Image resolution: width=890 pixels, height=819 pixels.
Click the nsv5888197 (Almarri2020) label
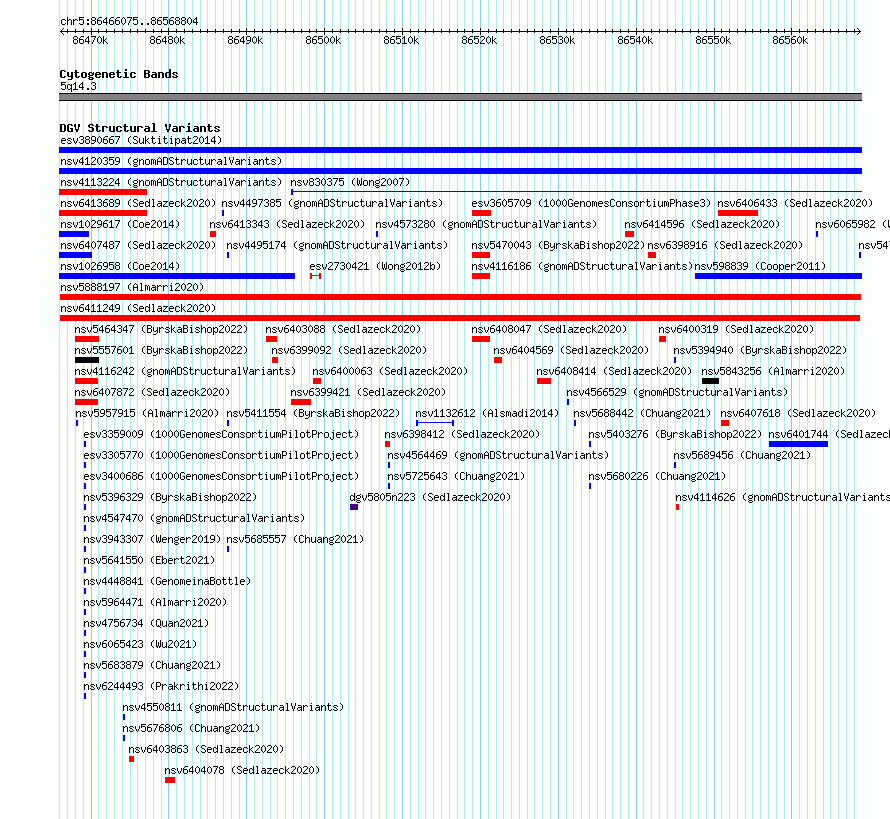pos(132,287)
